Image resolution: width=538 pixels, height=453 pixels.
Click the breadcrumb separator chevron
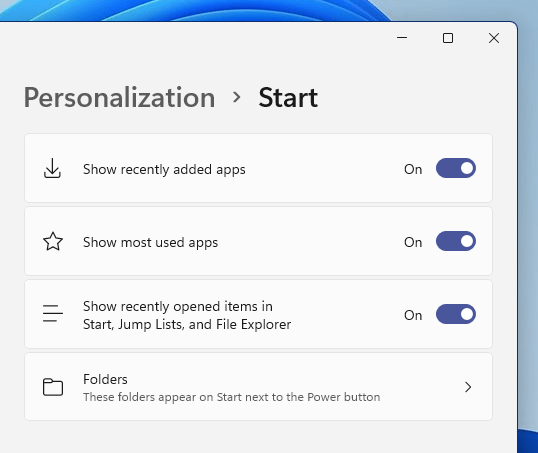(236, 97)
